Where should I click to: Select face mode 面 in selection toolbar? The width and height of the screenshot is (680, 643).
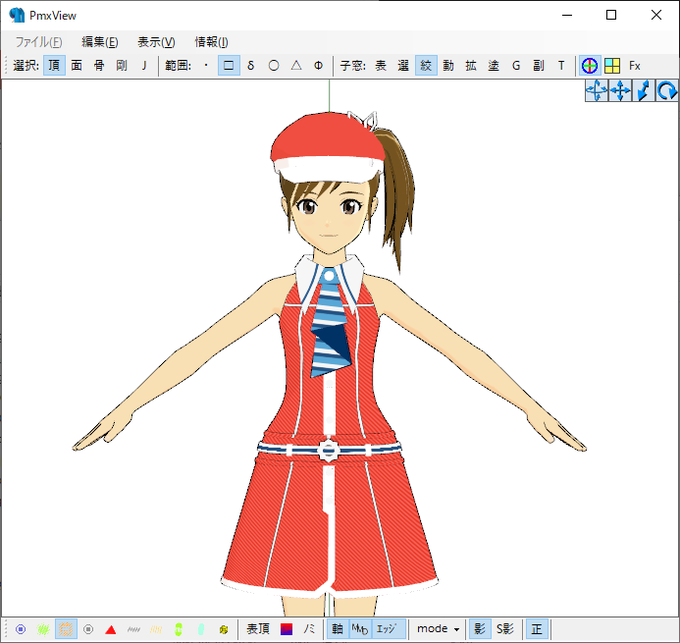pos(77,65)
